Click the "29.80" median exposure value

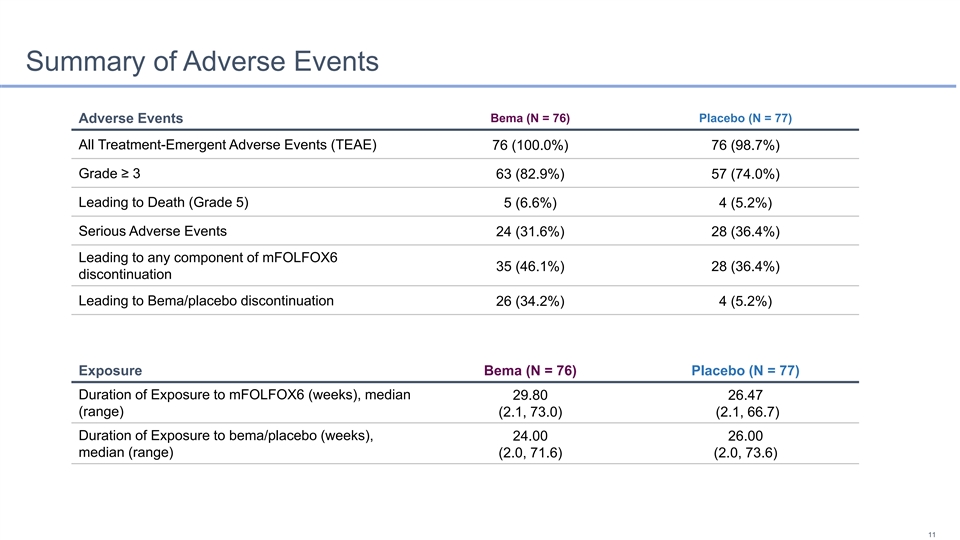coord(530,395)
